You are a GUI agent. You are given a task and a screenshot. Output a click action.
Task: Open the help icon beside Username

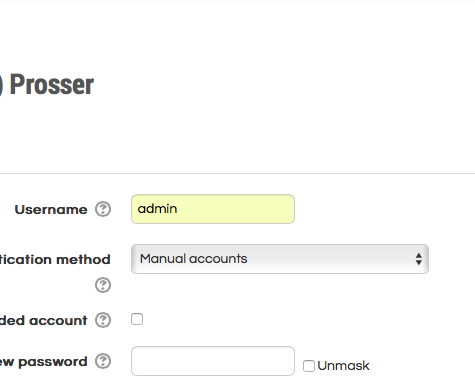[x=103, y=209]
